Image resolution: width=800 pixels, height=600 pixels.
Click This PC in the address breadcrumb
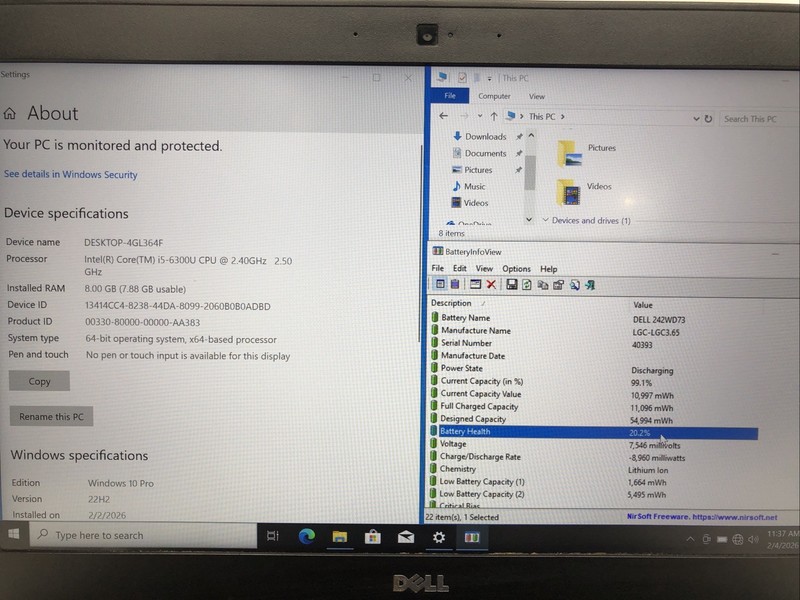click(542, 116)
